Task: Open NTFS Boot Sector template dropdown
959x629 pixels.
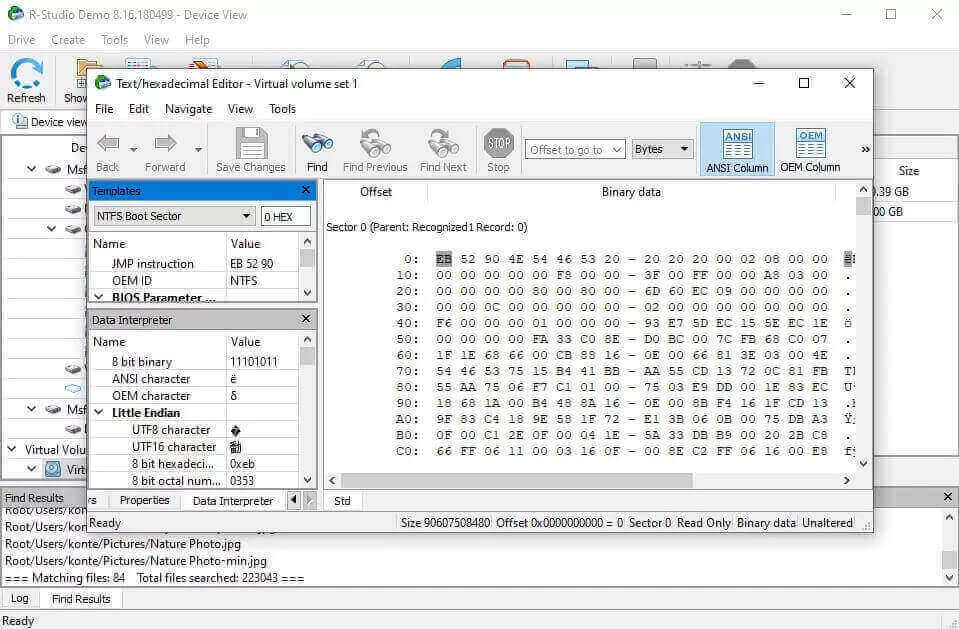Action: [174, 216]
